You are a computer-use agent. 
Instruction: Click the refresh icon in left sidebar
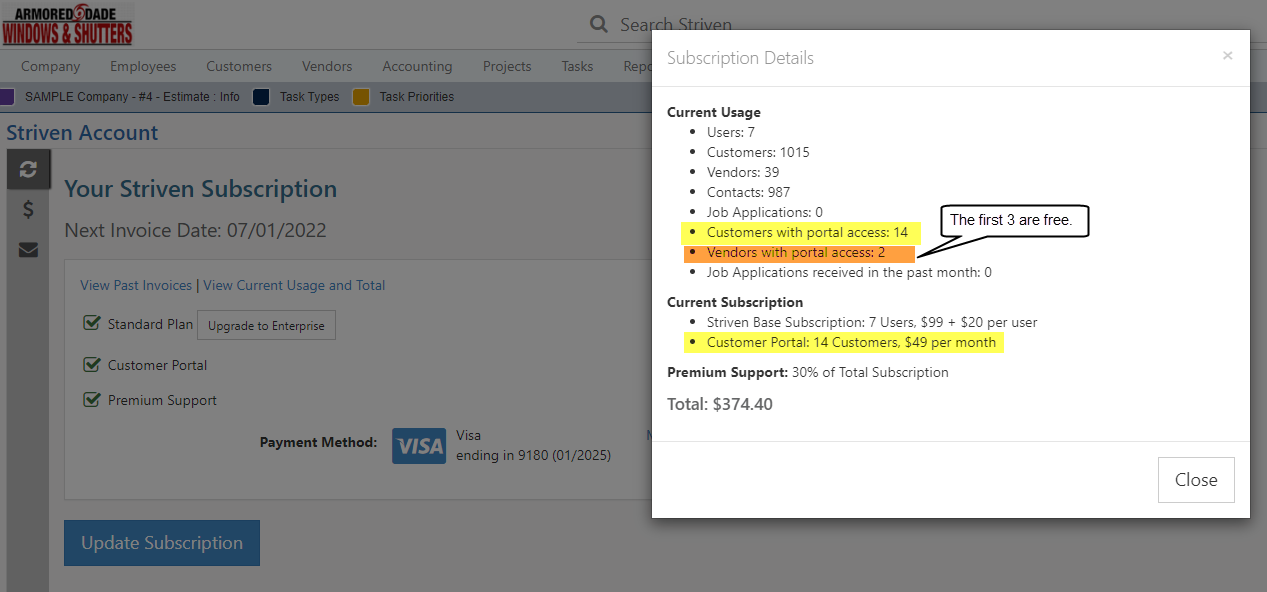[28, 169]
